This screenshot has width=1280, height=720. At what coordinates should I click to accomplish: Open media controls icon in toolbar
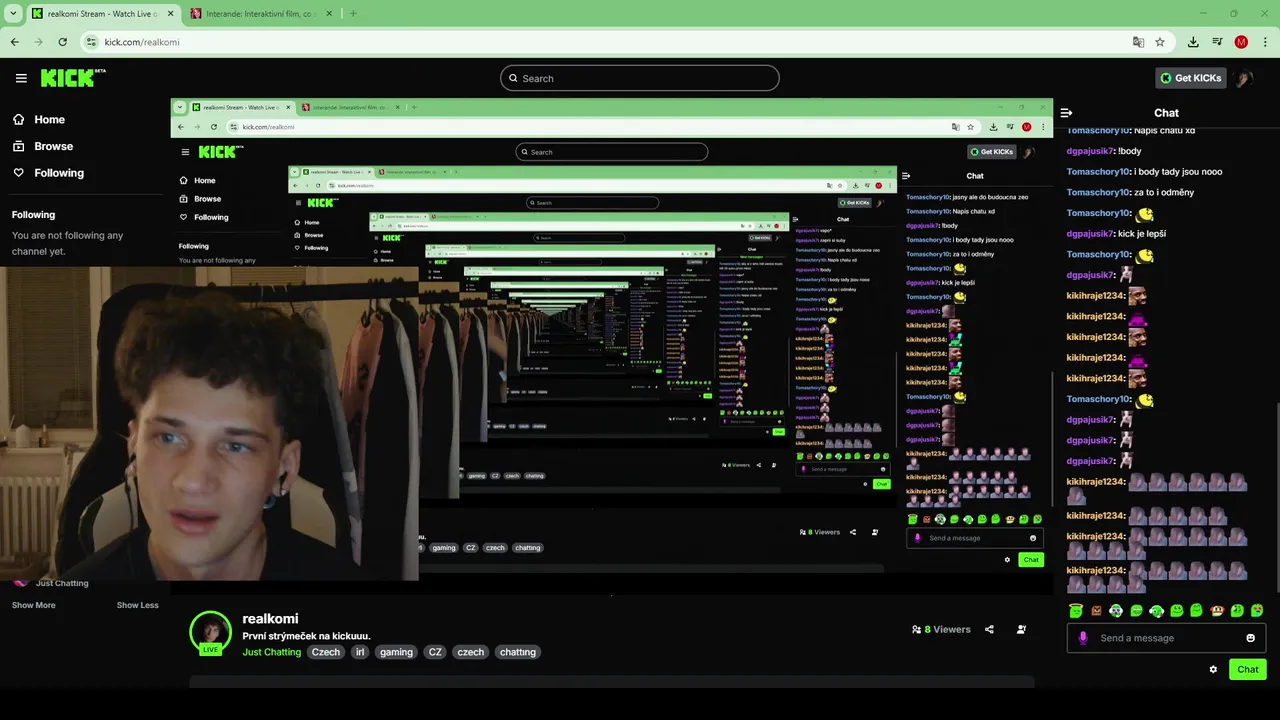(x=1217, y=42)
